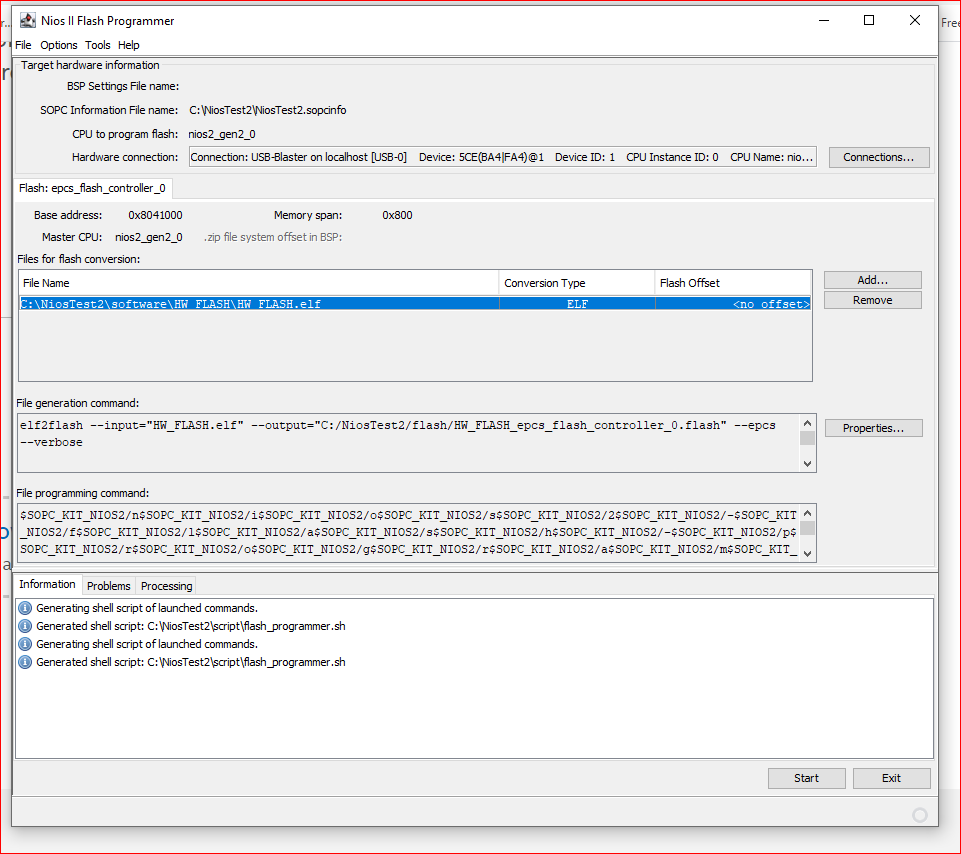The width and height of the screenshot is (961, 854).
Task: Switch to the Problems tab
Action: pos(108,586)
